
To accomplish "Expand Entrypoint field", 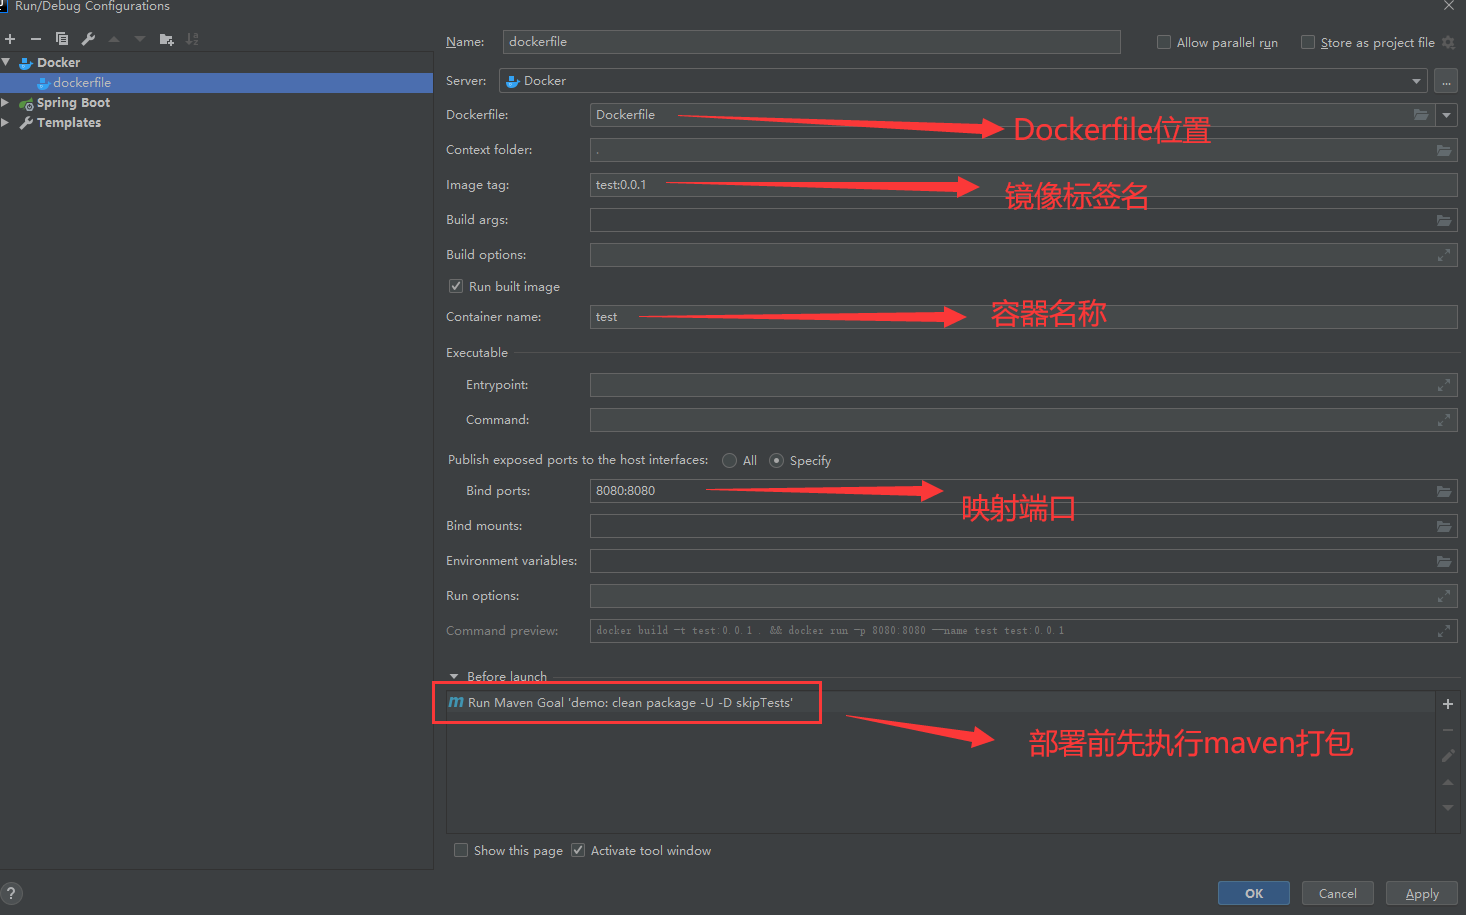I will point(1444,385).
